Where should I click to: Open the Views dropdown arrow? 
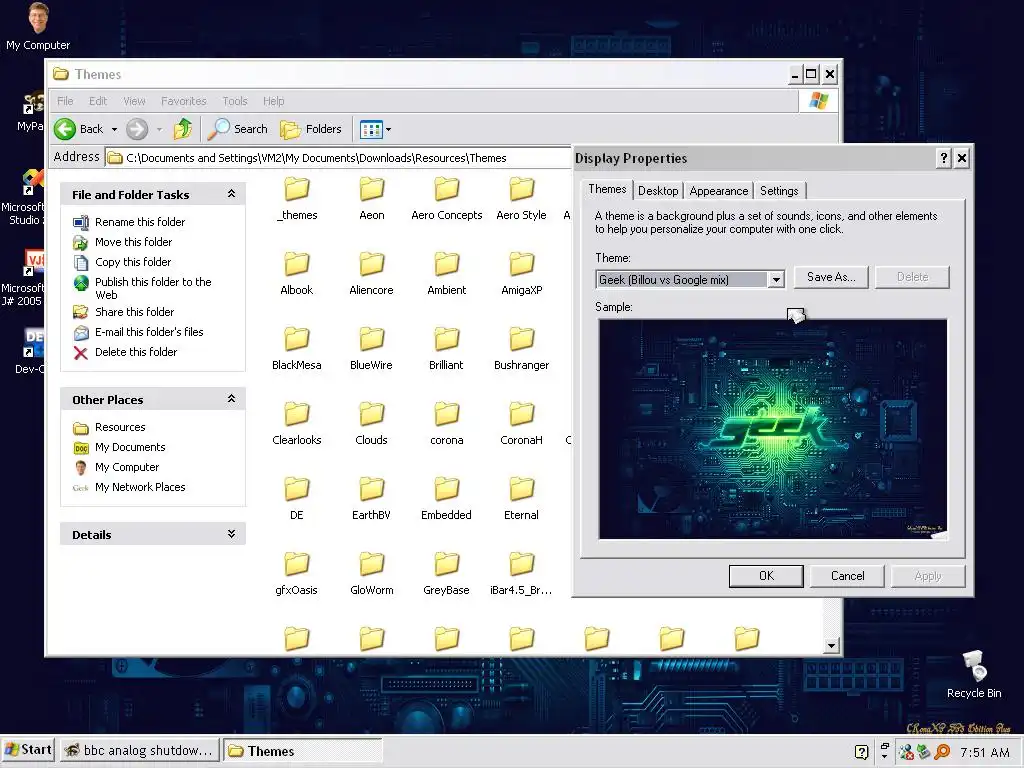point(389,129)
